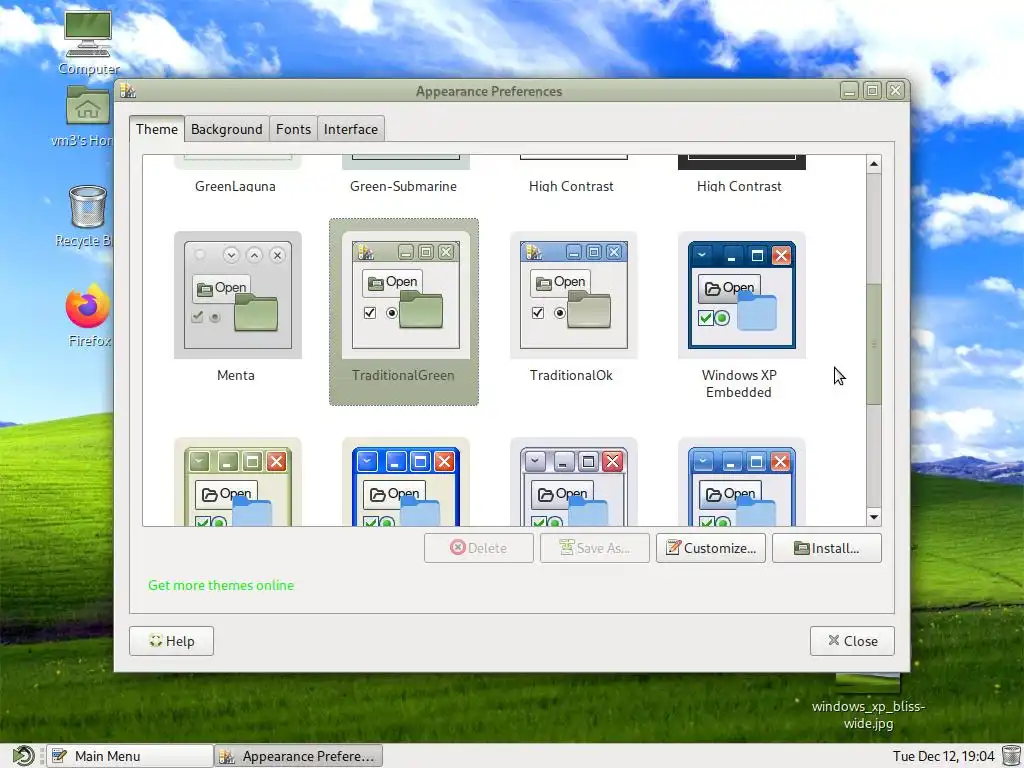
Task: Minimize the Appearance Preferences window
Action: point(849,91)
